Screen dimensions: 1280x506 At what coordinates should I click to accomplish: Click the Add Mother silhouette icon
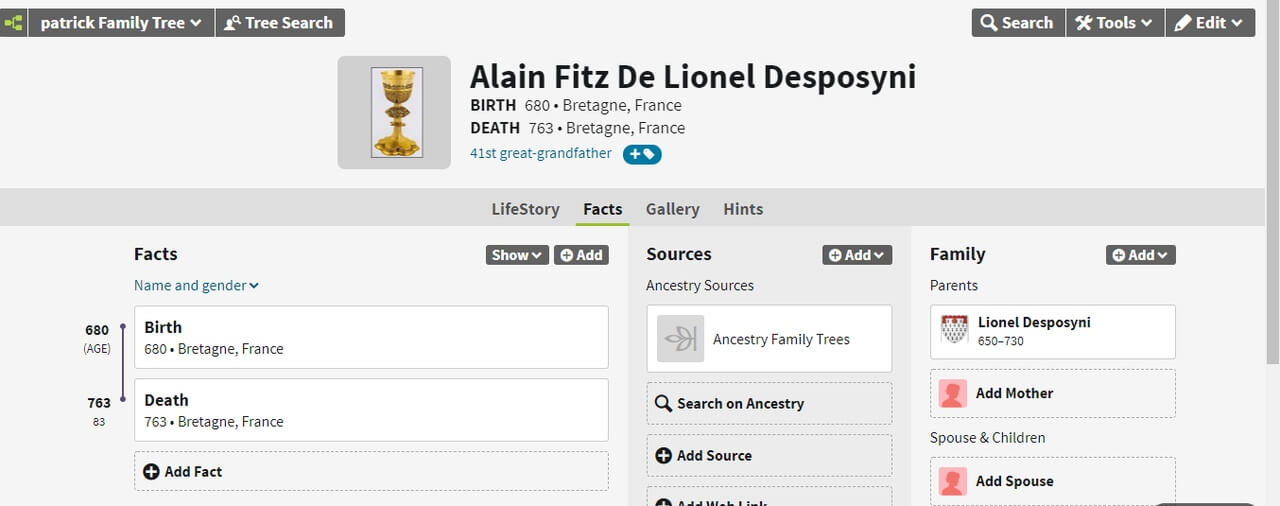(953, 393)
